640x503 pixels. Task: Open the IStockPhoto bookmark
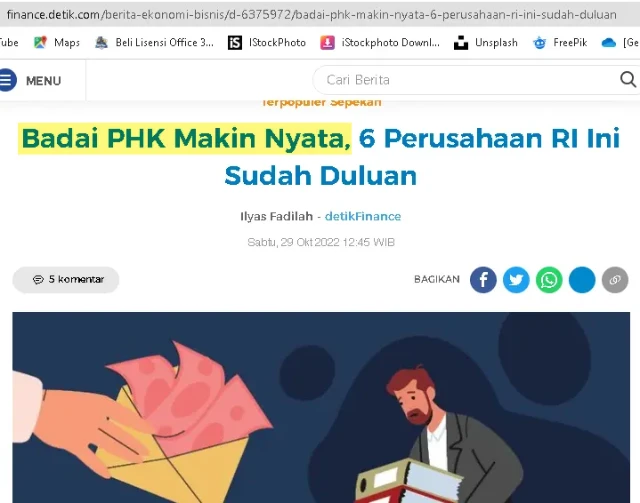(x=267, y=42)
